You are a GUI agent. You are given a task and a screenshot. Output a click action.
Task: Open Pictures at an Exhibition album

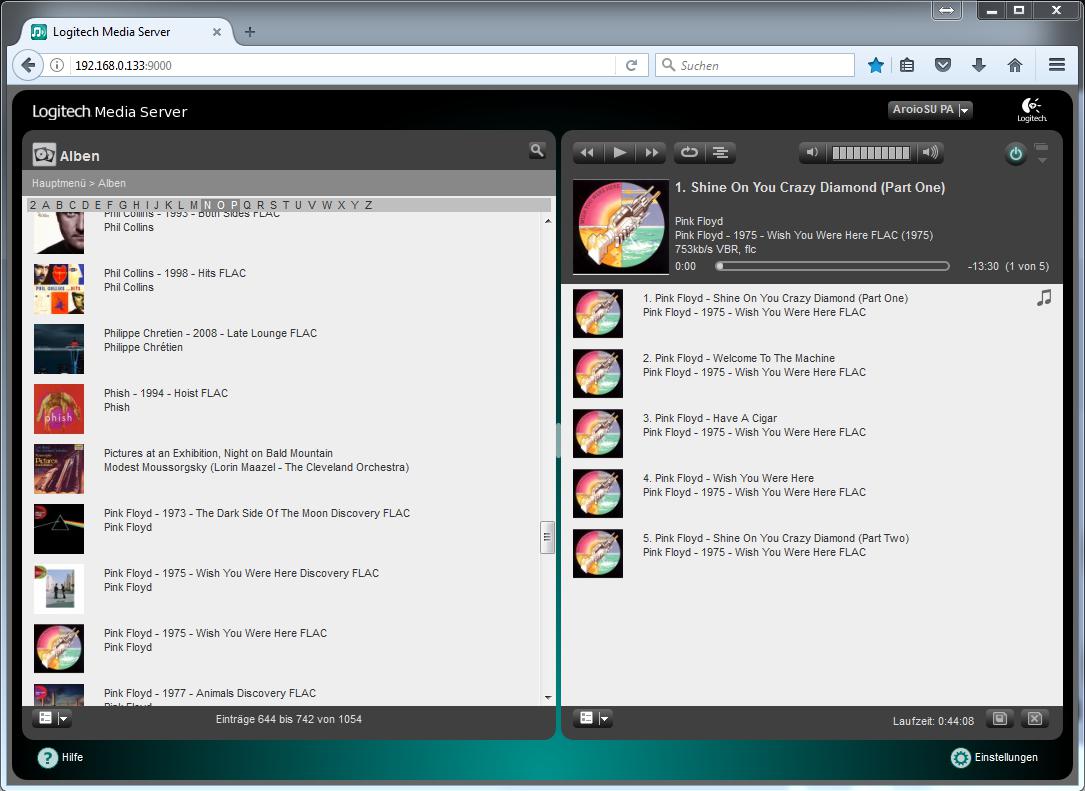click(x=218, y=453)
